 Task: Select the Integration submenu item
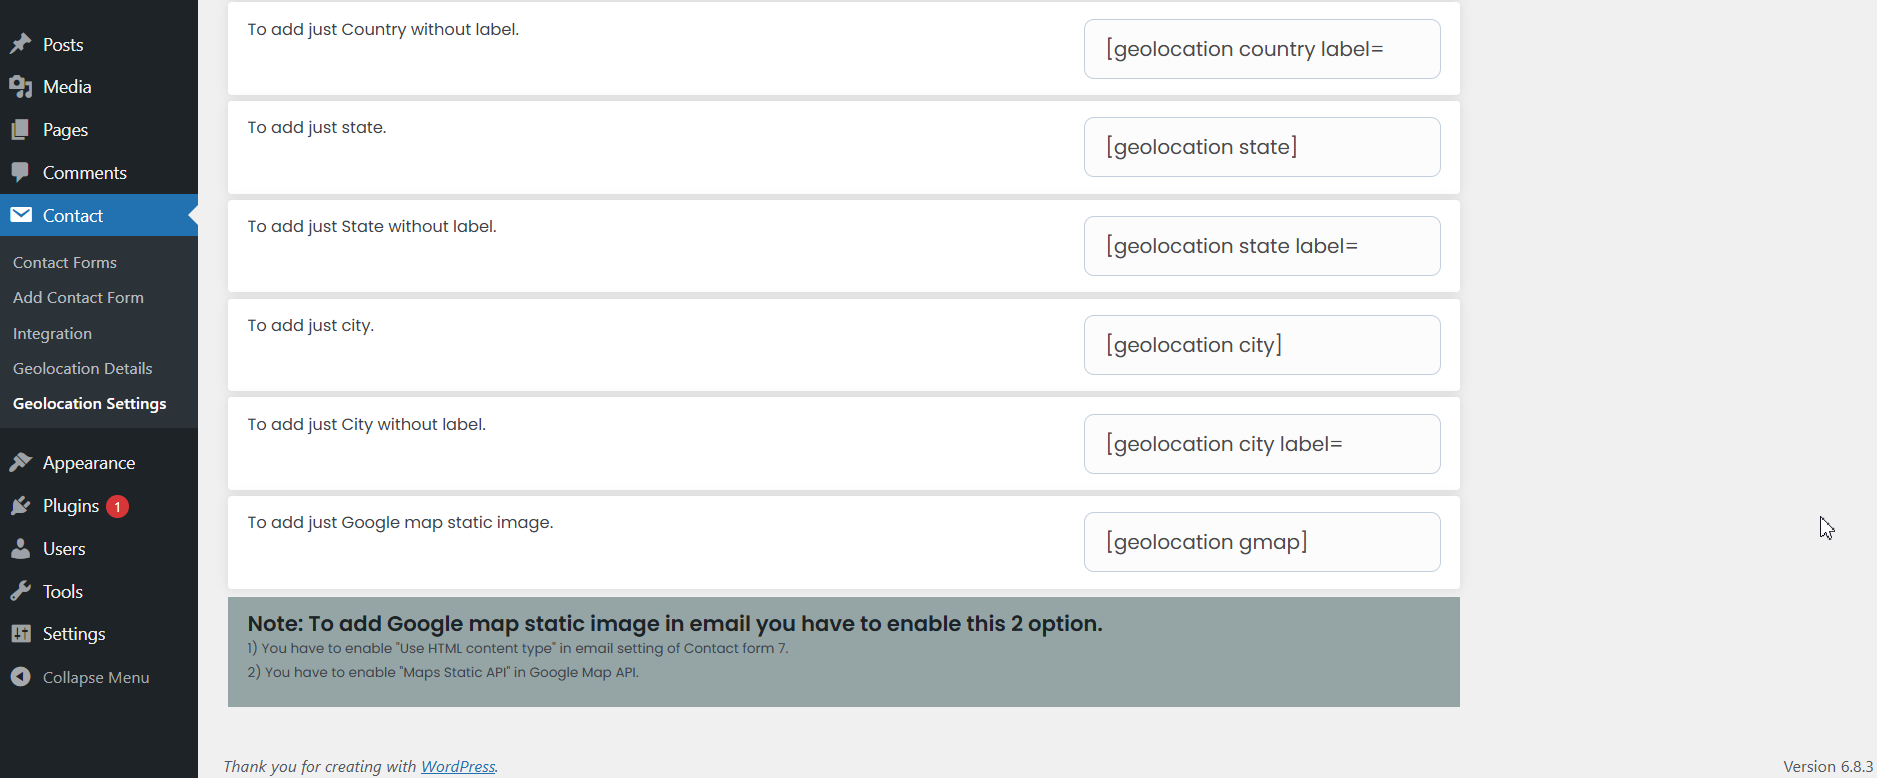[x=52, y=333]
